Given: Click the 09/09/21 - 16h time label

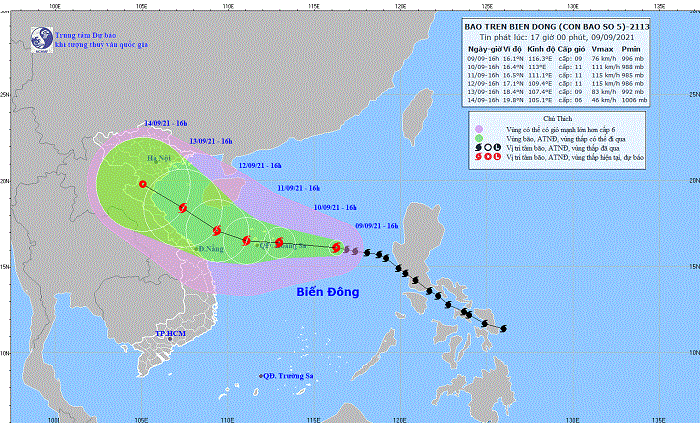Looking at the screenshot, I should (x=376, y=227).
